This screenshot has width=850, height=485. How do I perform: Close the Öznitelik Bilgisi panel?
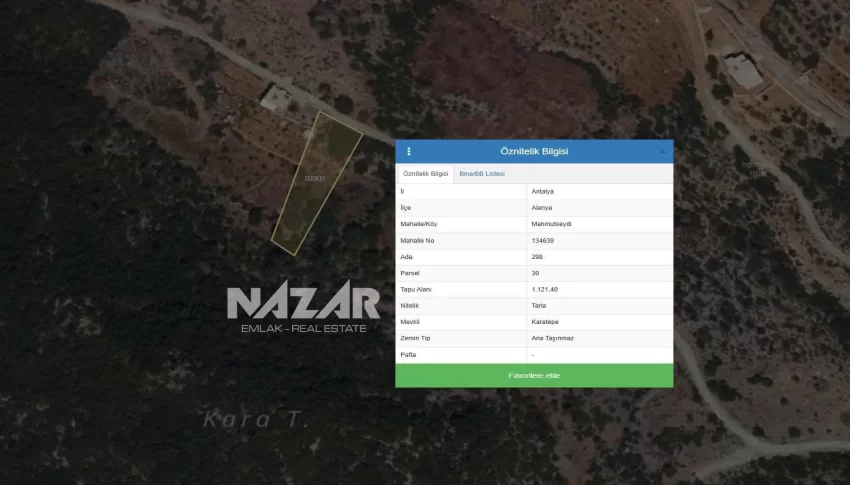(x=662, y=152)
